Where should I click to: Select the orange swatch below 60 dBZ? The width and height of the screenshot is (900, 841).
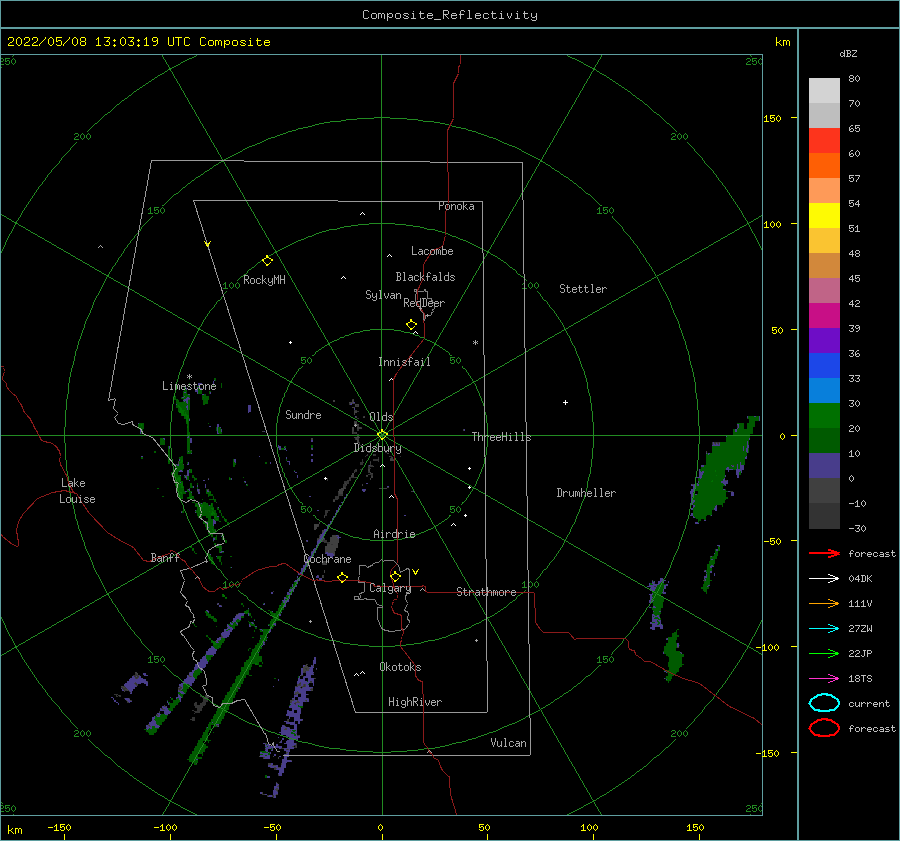824,166
